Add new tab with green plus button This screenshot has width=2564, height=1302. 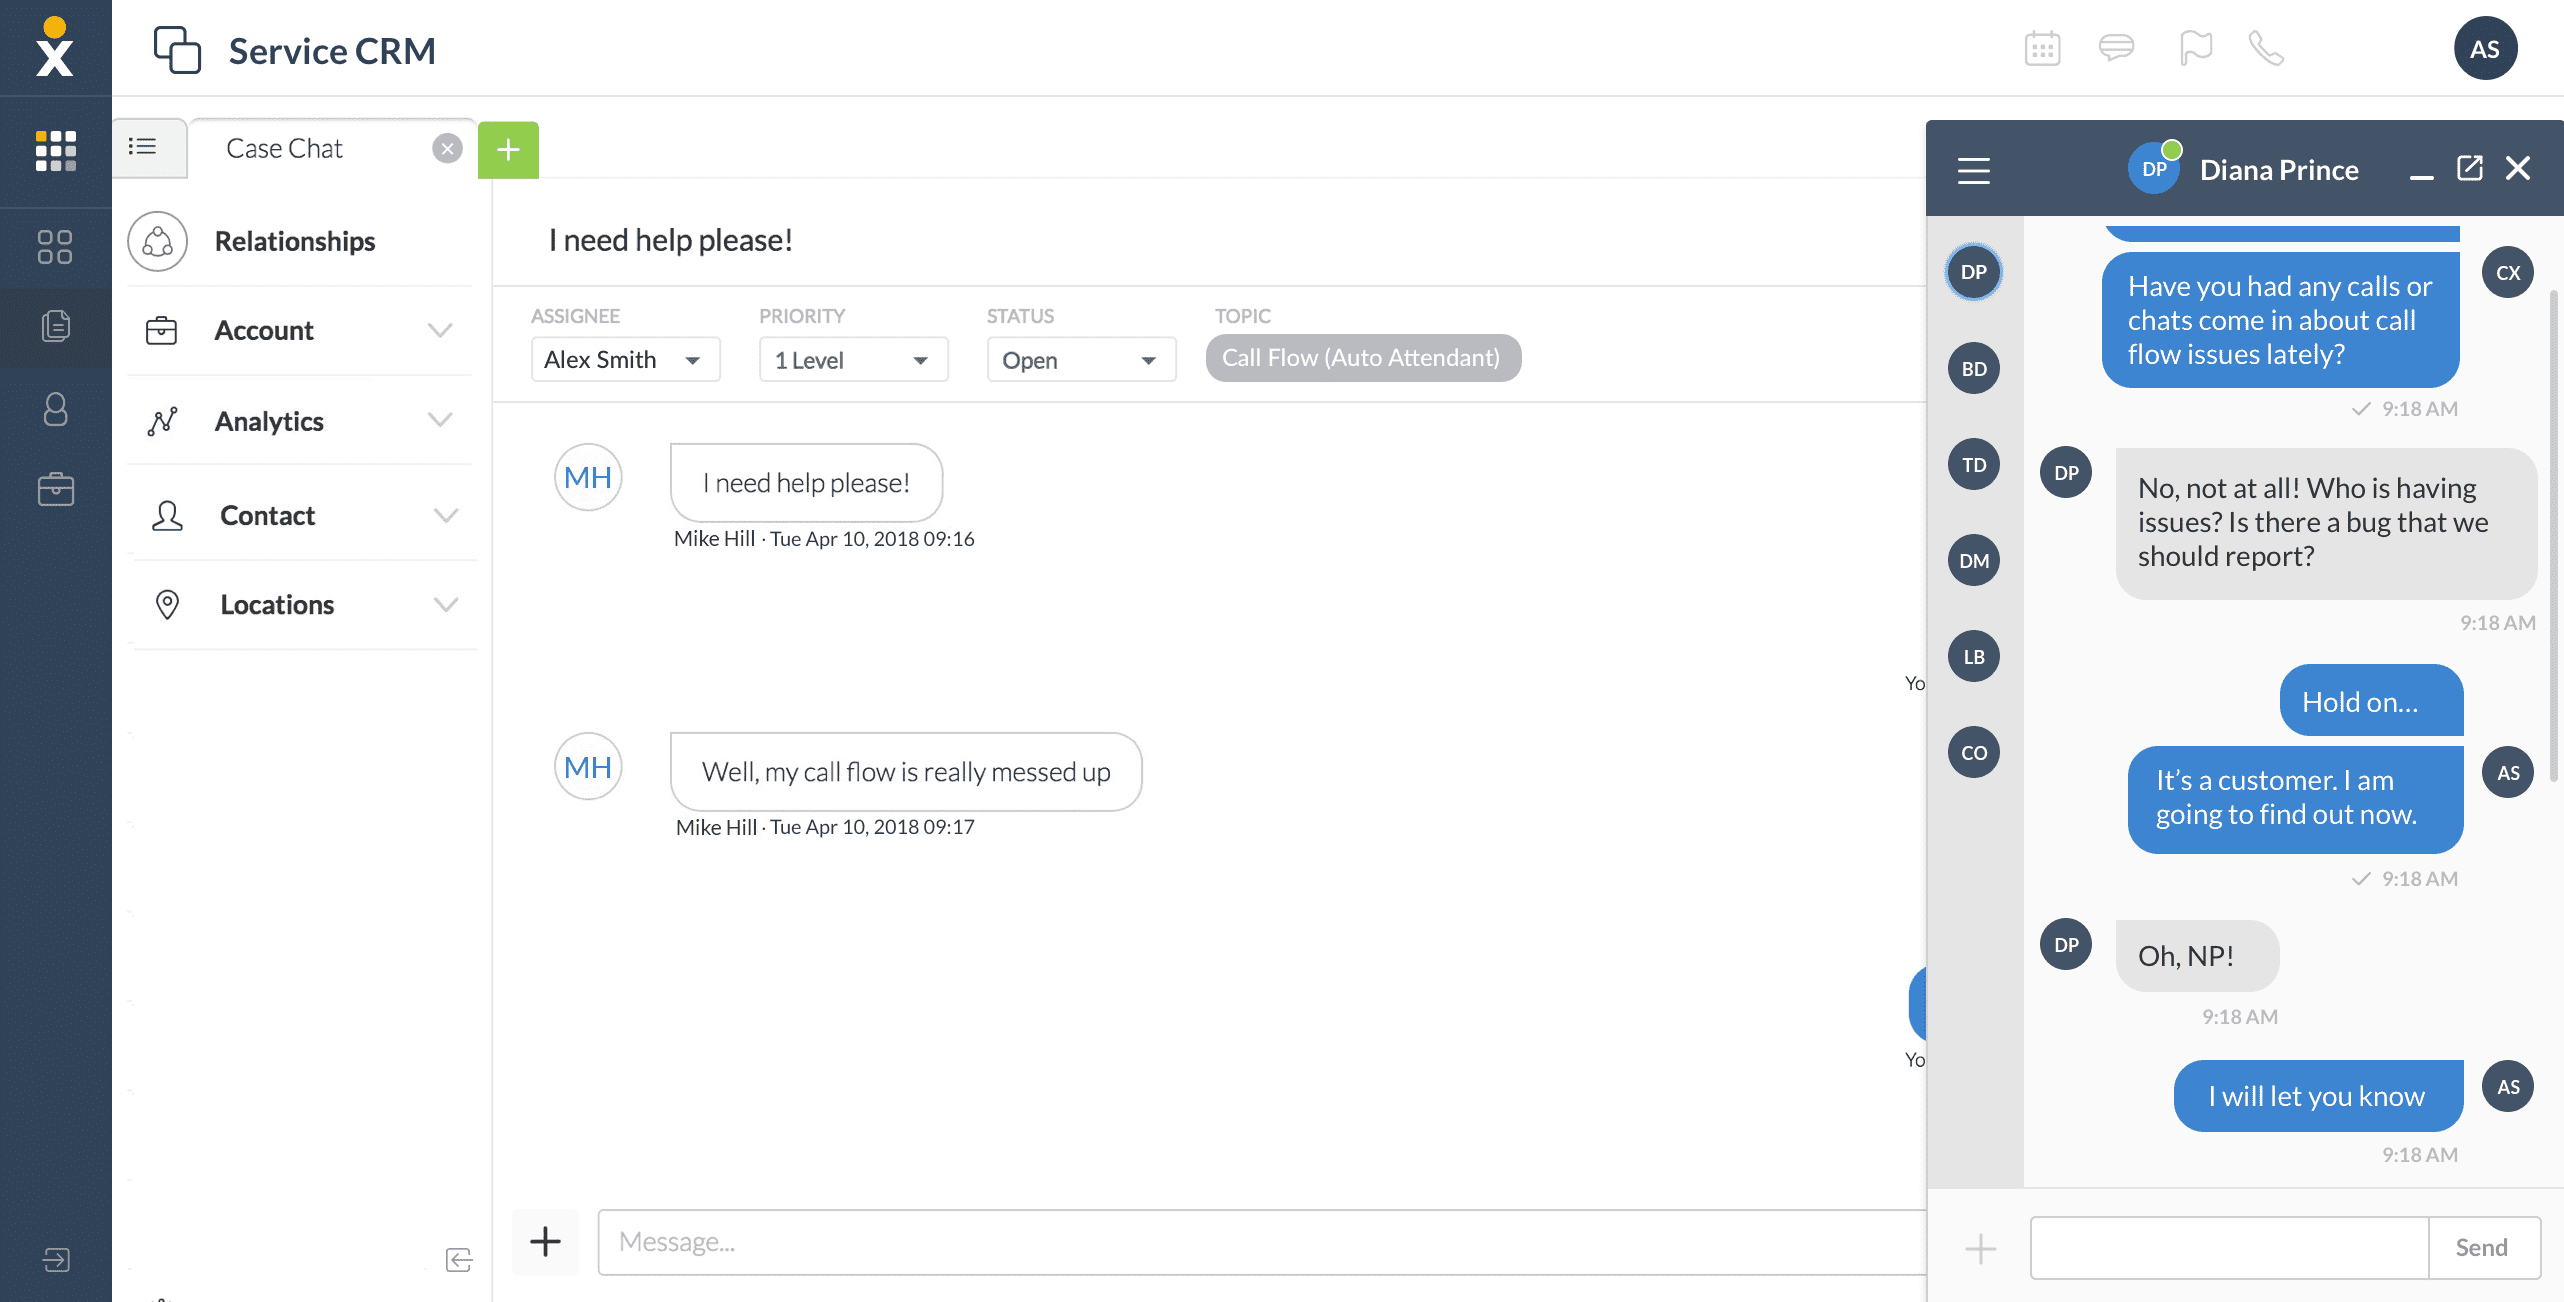(x=508, y=150)
